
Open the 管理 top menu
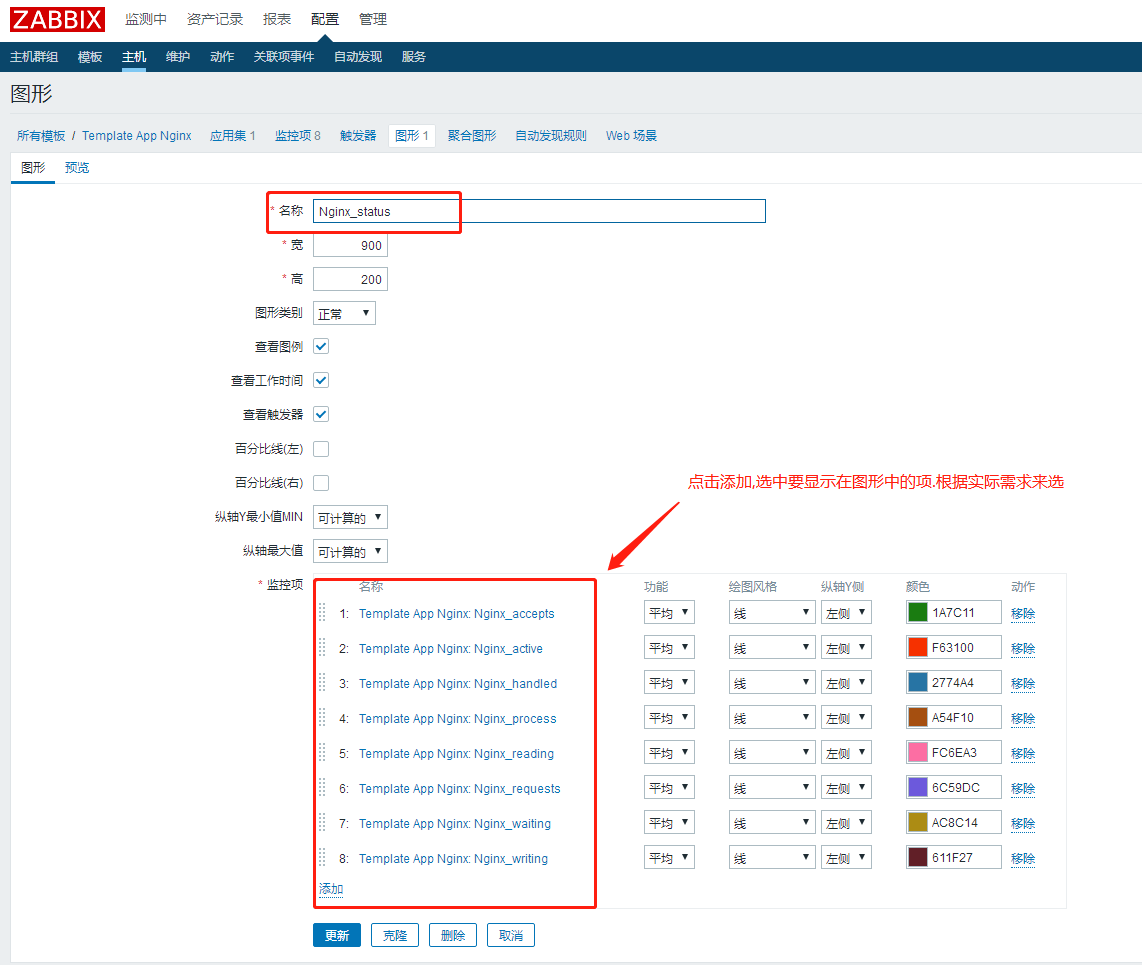[373, 20]
